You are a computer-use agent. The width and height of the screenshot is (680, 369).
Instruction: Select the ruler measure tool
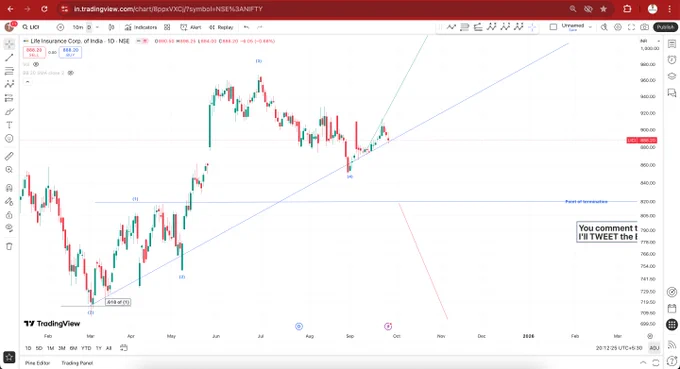coord(9,156)
